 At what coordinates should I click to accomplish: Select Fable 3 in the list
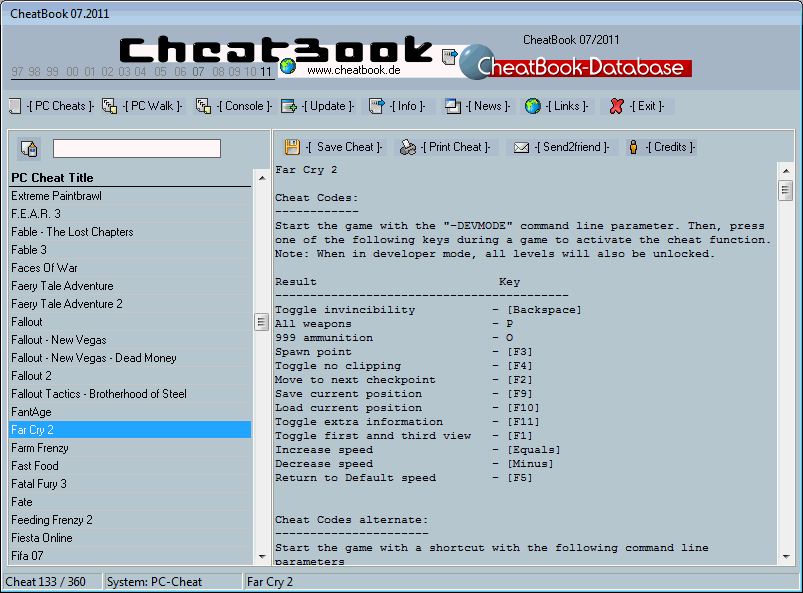pyautogui.click(x=131, y=250)
